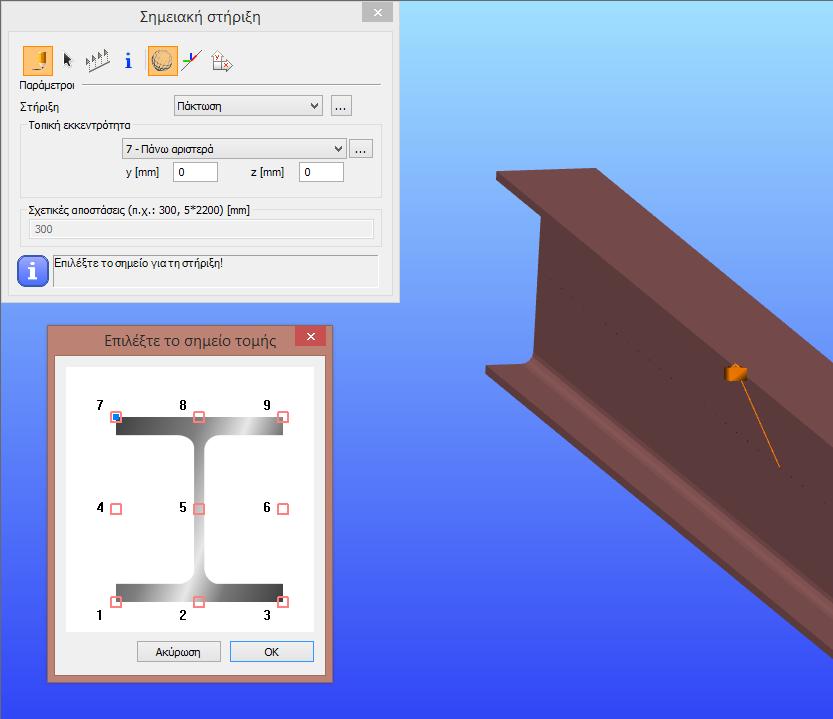Focus the z [mm] input field

321,172
